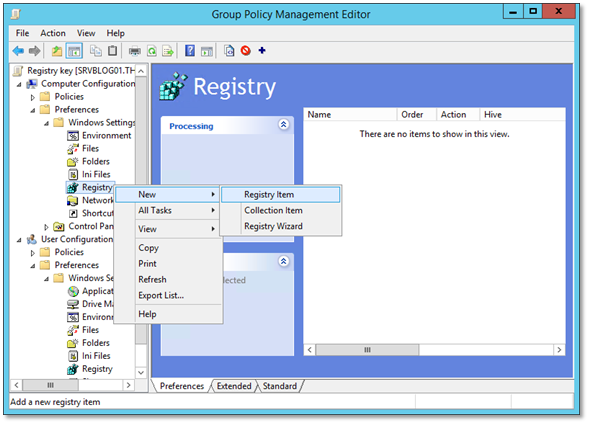Open the Help question mark toolbar icon
The height and width of the screenshot is (424, 589).
point(190,50)
